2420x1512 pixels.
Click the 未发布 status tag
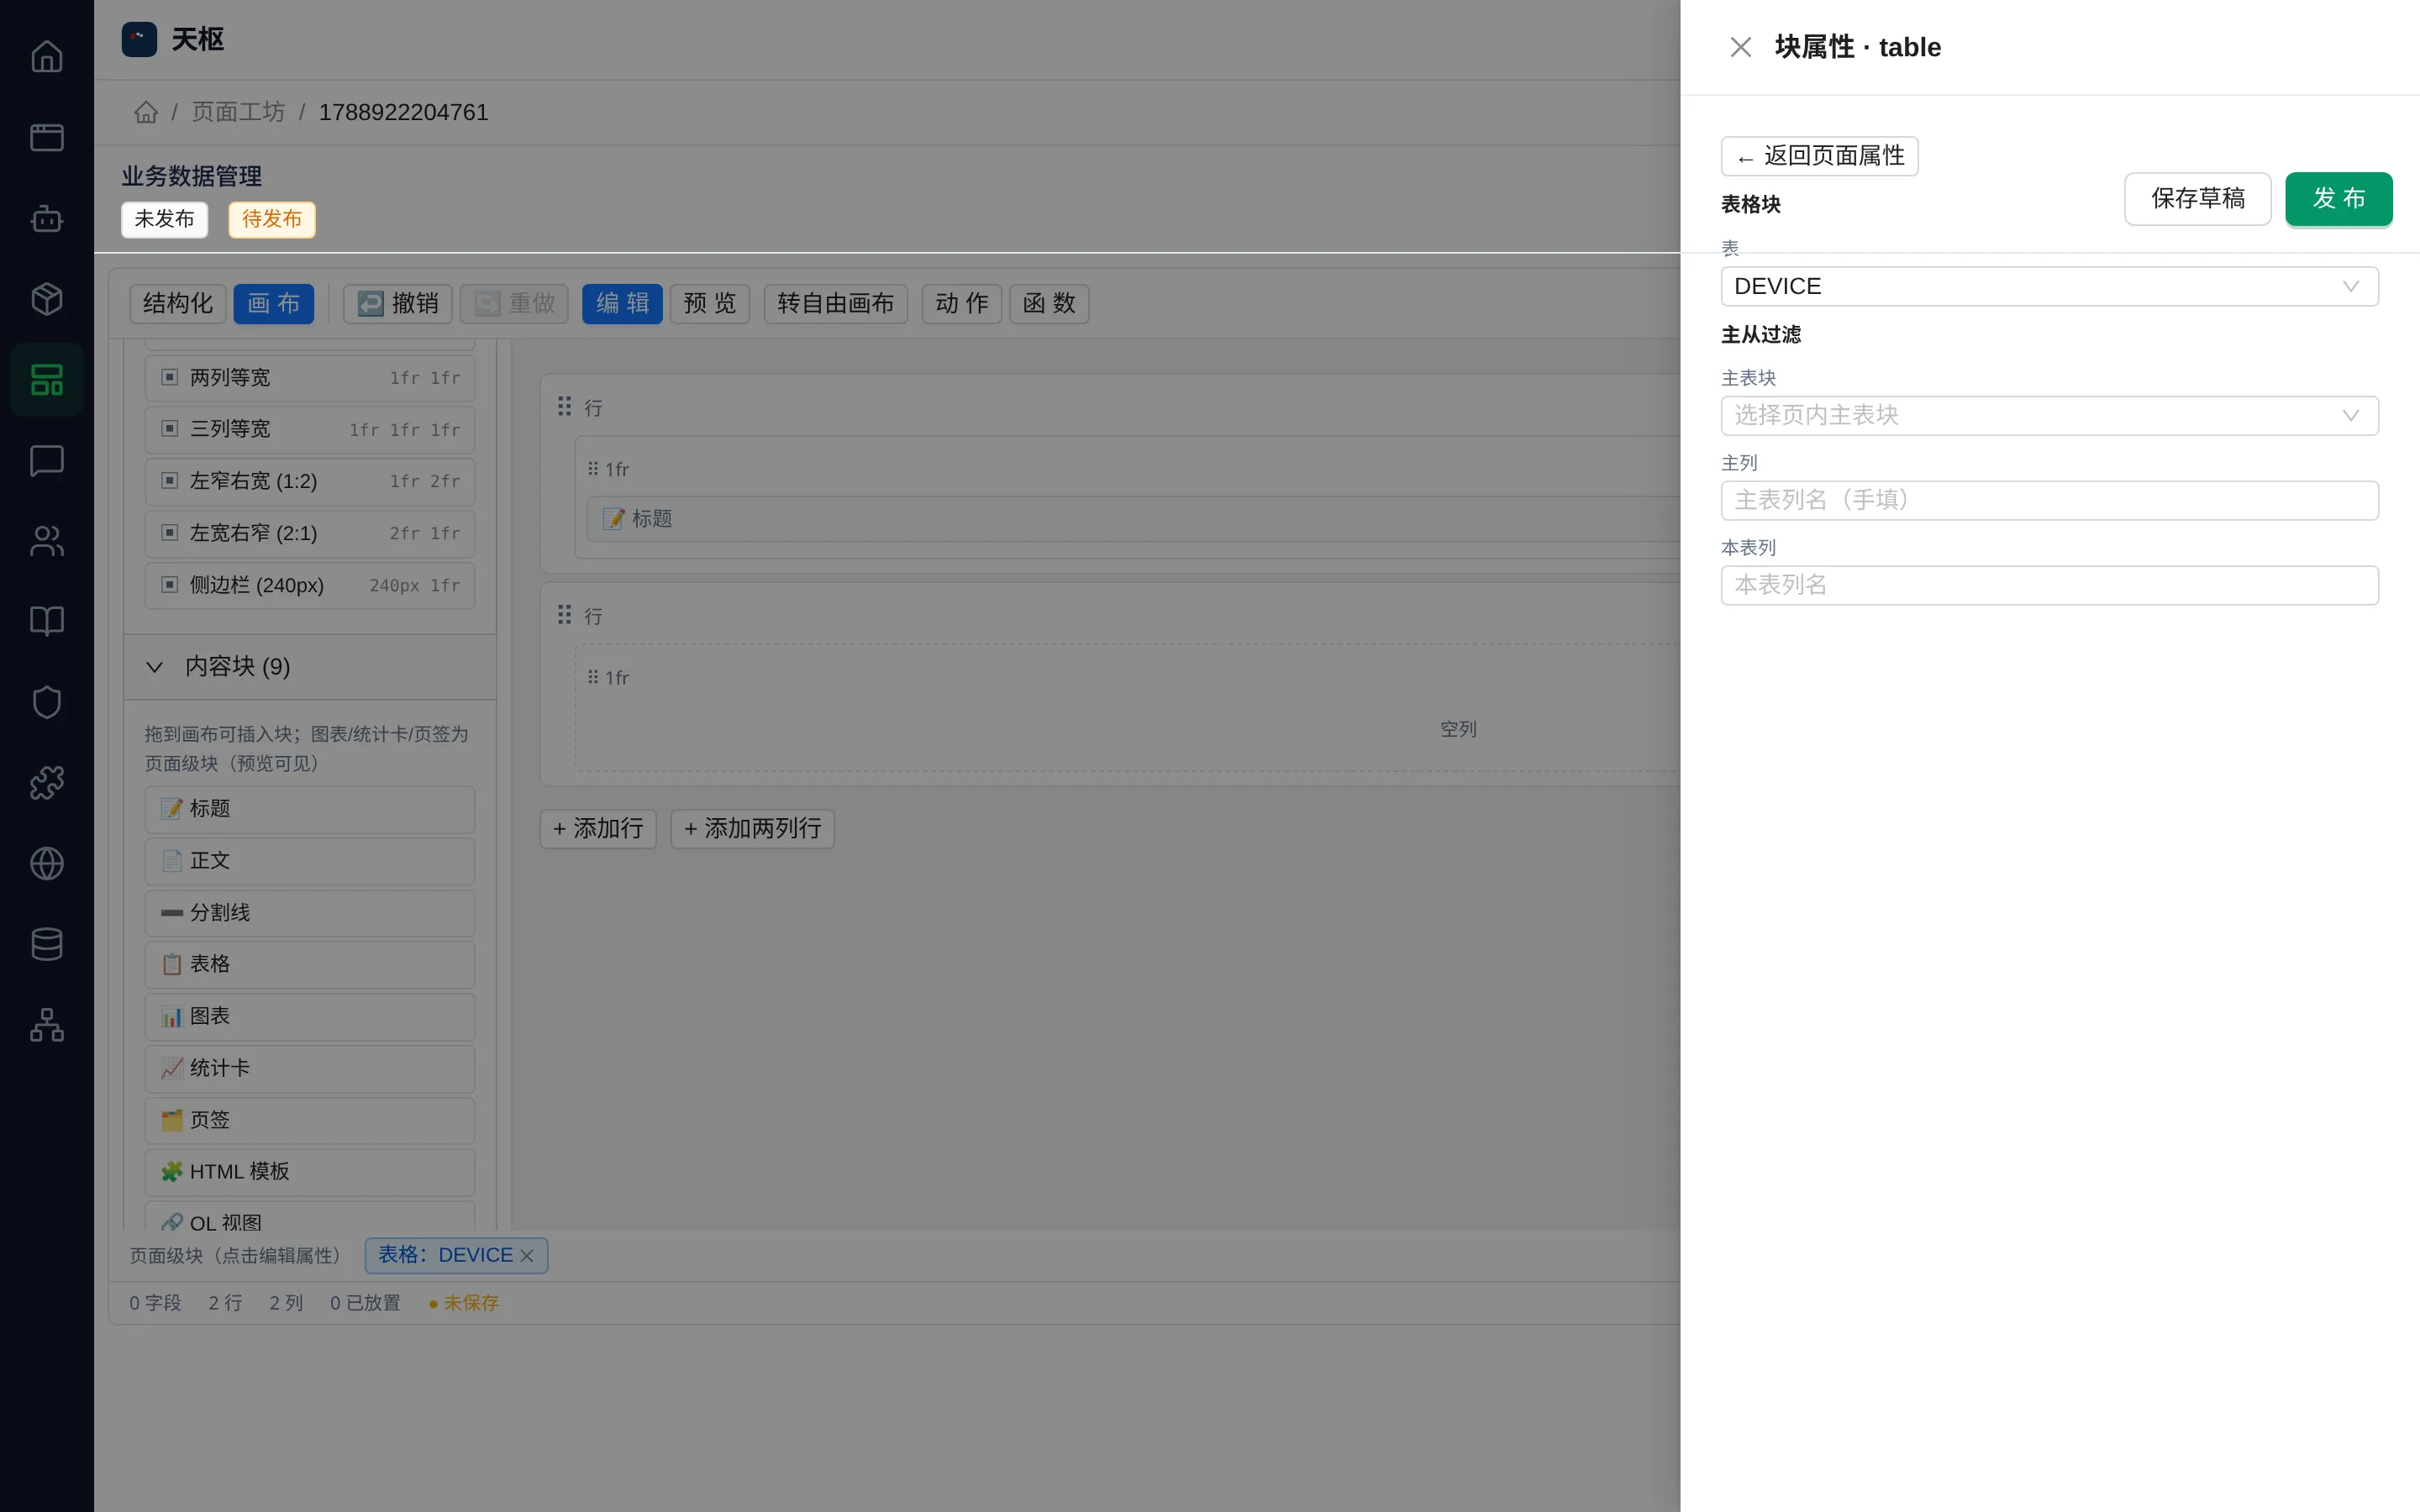(165, 220)
